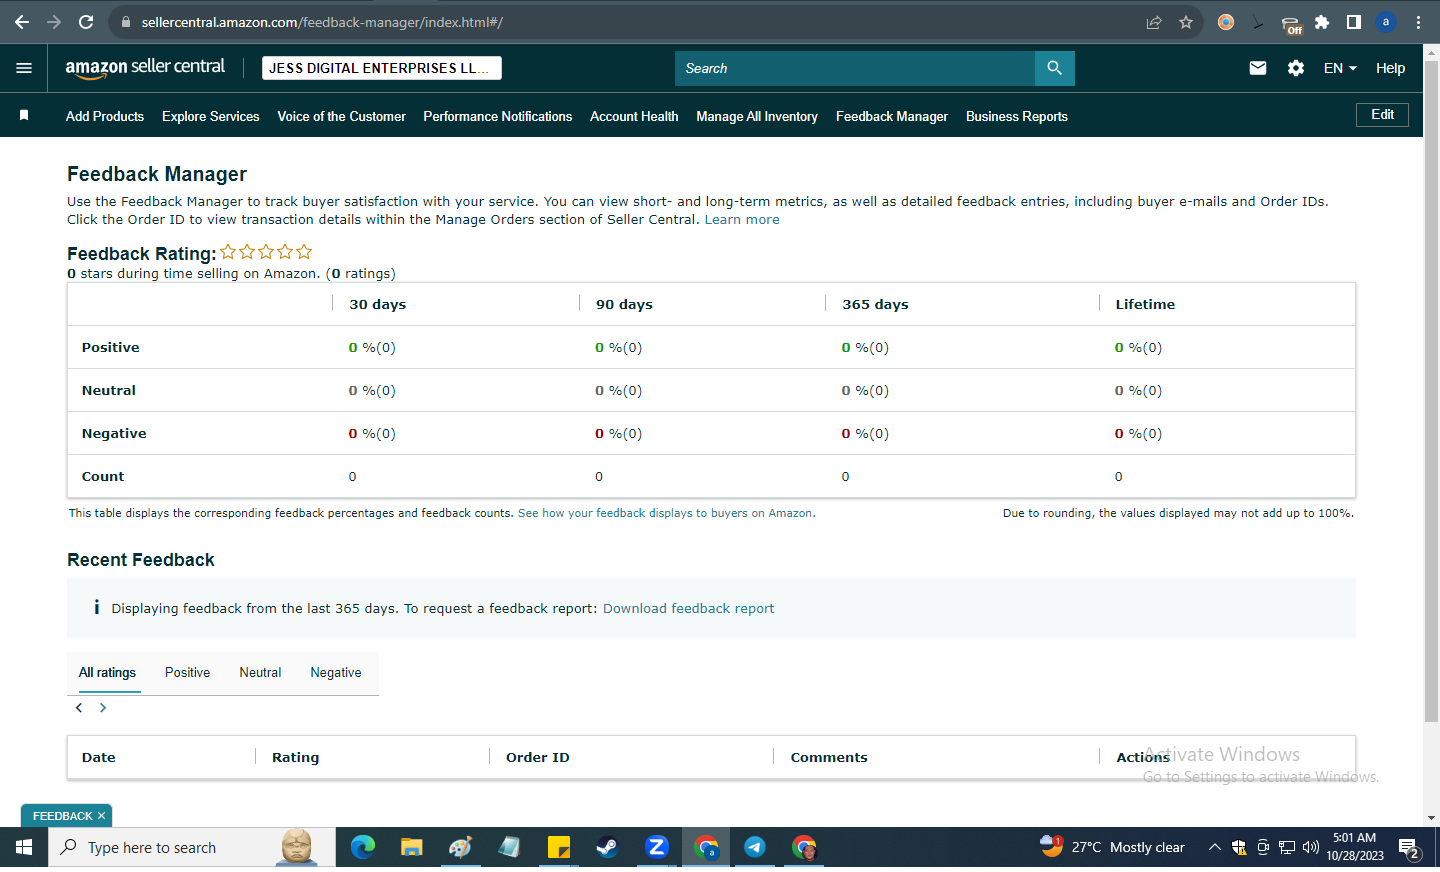Click Download feedback report link

(688, 609)
